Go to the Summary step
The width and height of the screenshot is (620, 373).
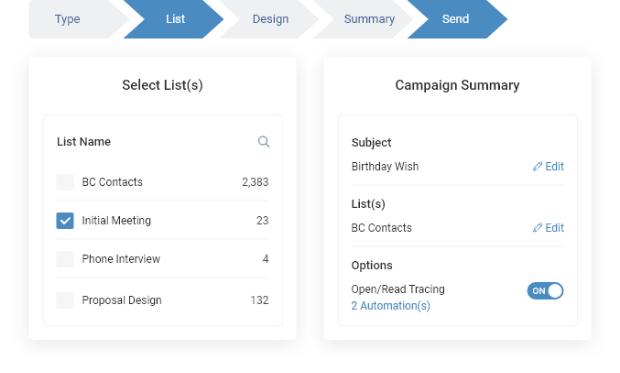pos(369,19)
